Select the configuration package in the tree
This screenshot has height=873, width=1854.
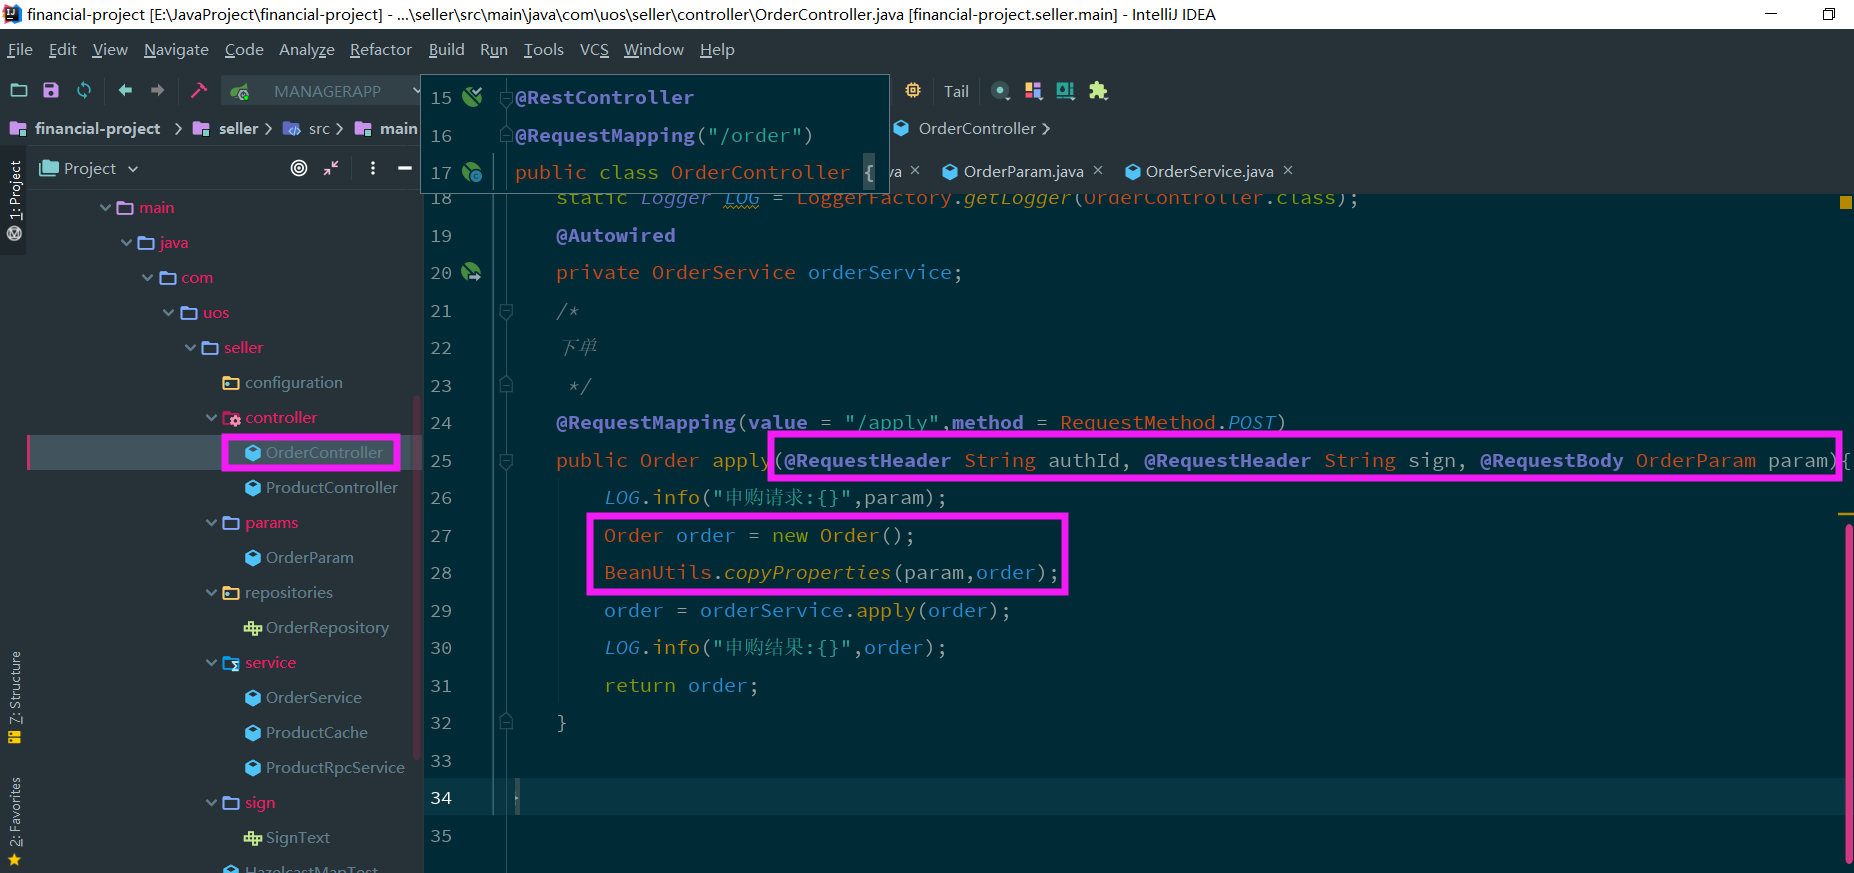293,382
